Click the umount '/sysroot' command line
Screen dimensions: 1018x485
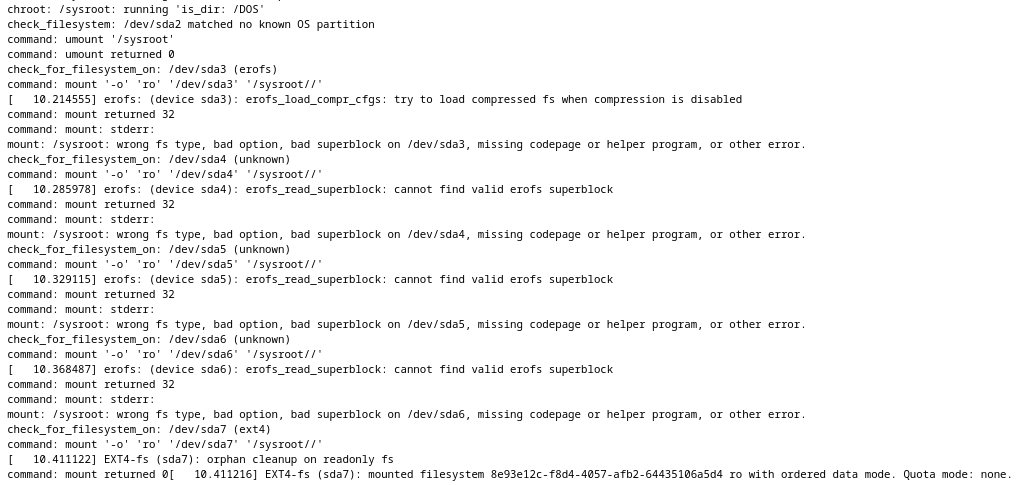coord(90,39)
